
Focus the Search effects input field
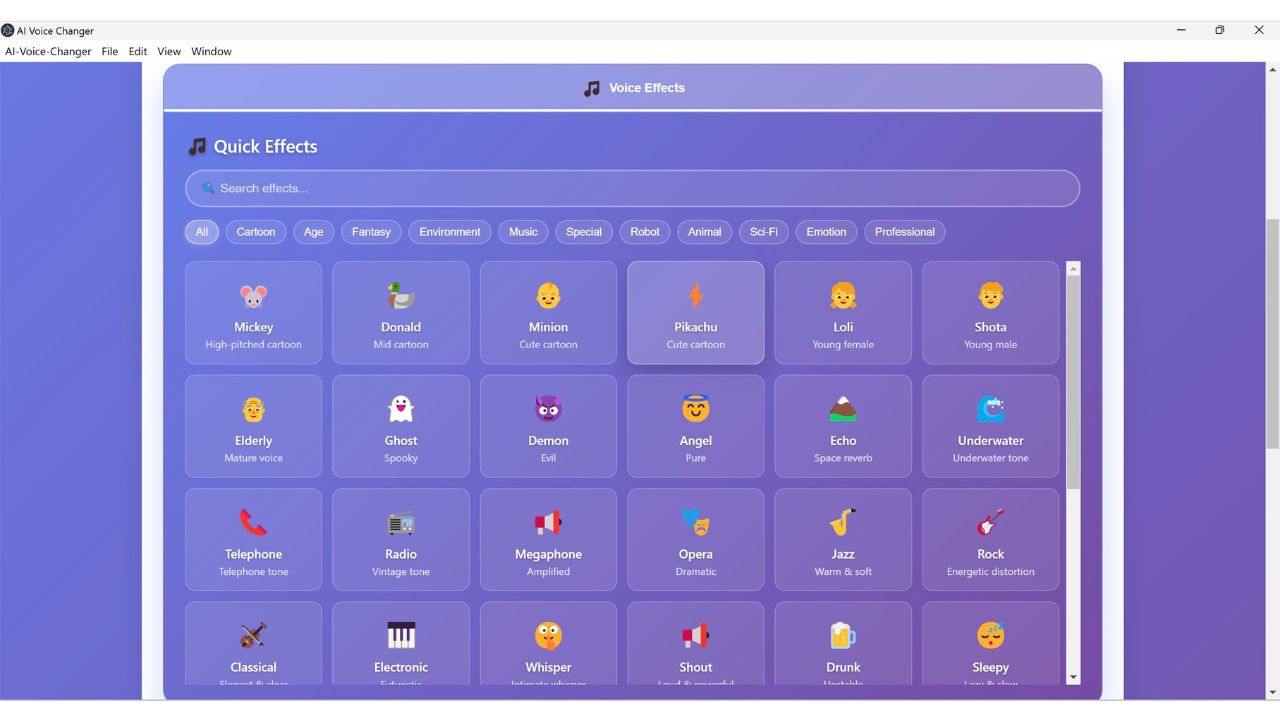coord(632,188)
